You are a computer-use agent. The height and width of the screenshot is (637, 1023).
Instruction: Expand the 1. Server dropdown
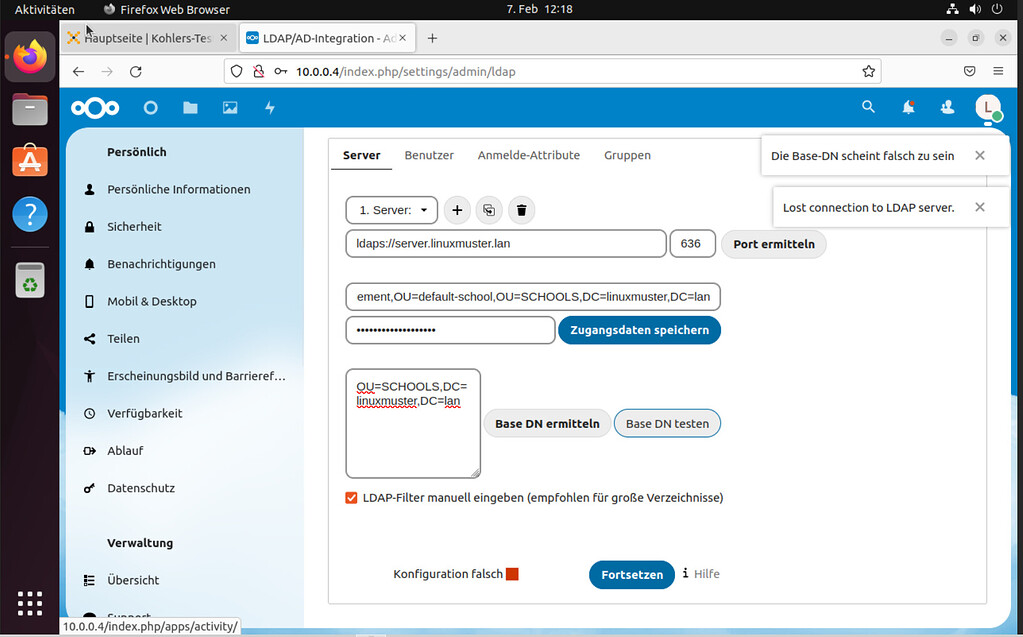pyautogui.click(x=392, y=210)
